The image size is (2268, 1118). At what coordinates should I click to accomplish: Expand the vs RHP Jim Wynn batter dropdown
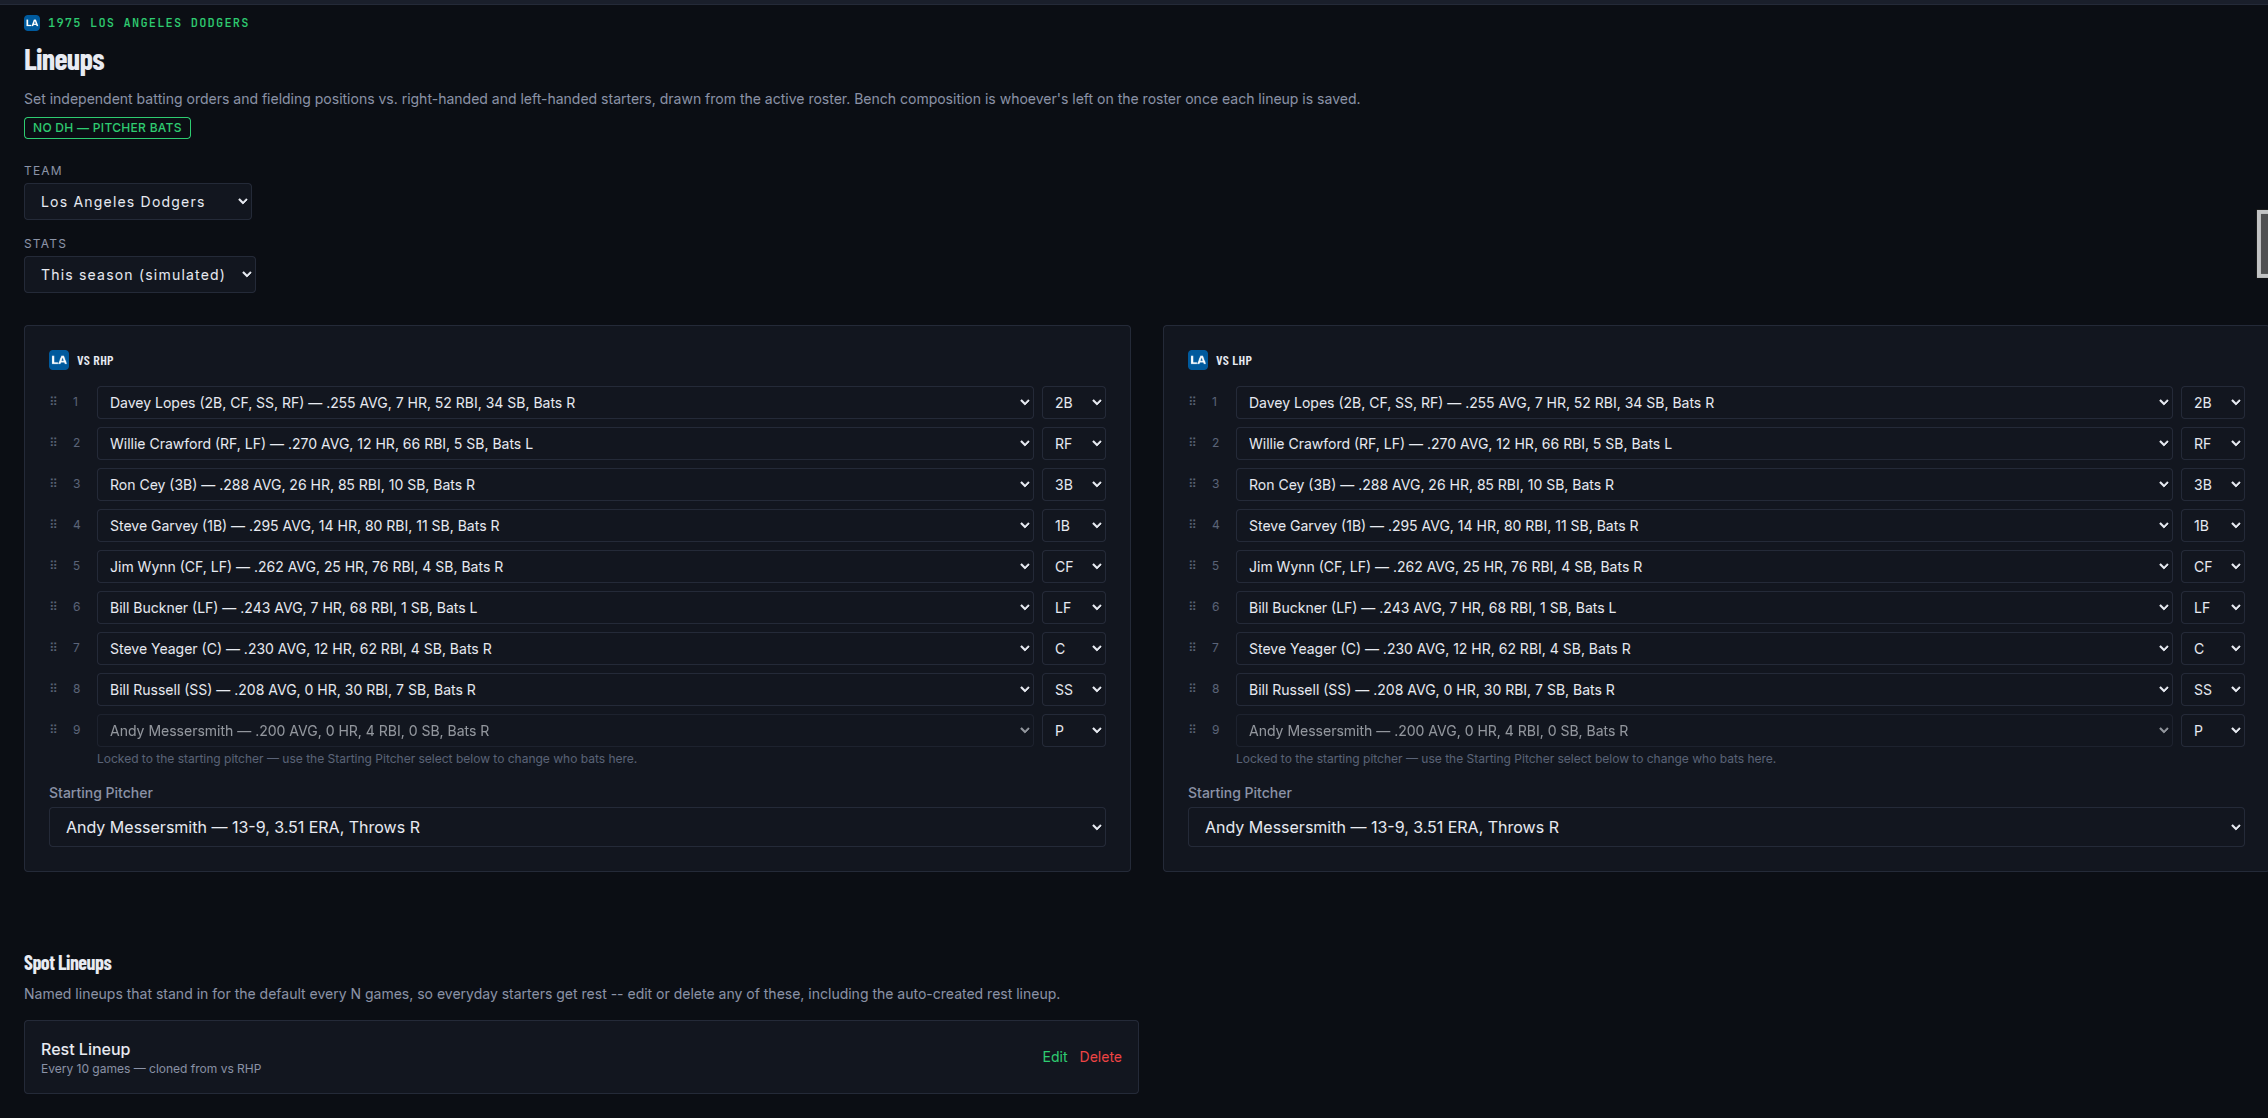point(565,567)
